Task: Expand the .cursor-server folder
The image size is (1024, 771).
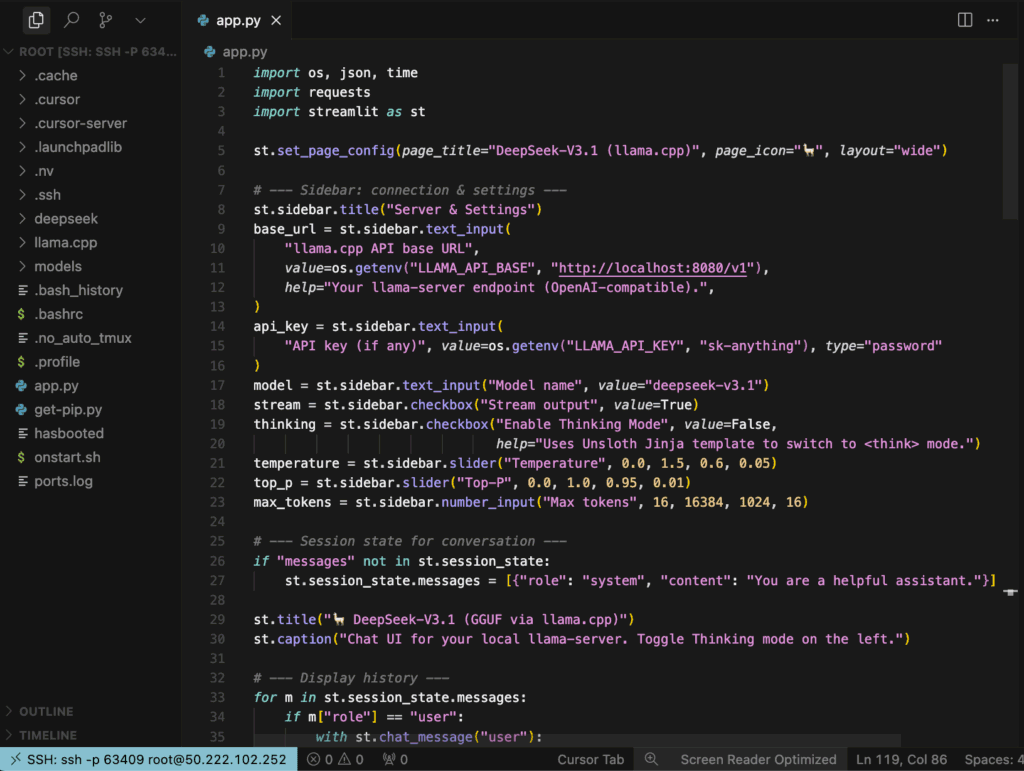Action: [91, 123]
